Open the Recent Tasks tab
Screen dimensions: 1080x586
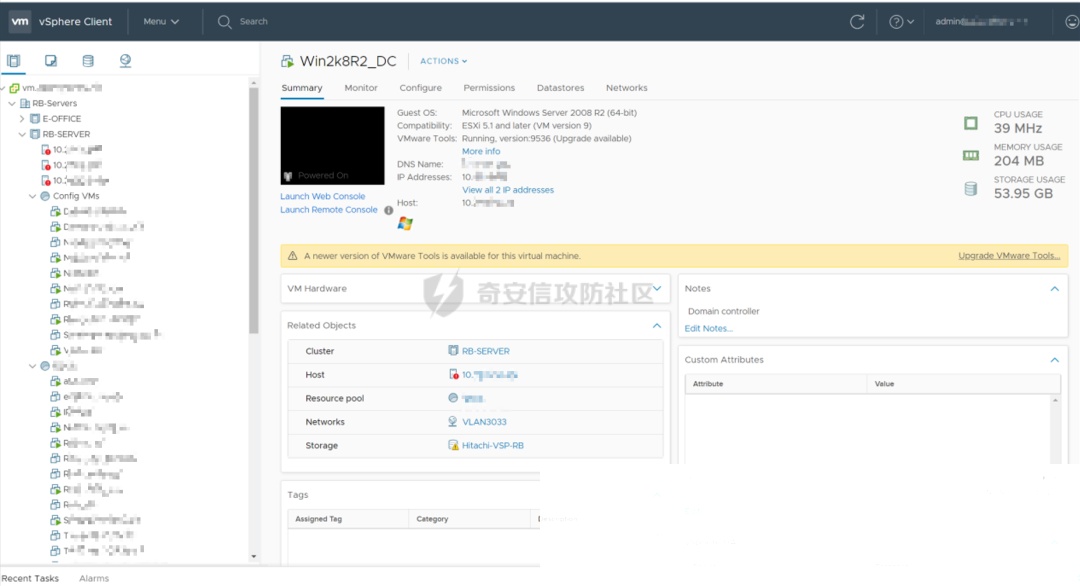30,578
